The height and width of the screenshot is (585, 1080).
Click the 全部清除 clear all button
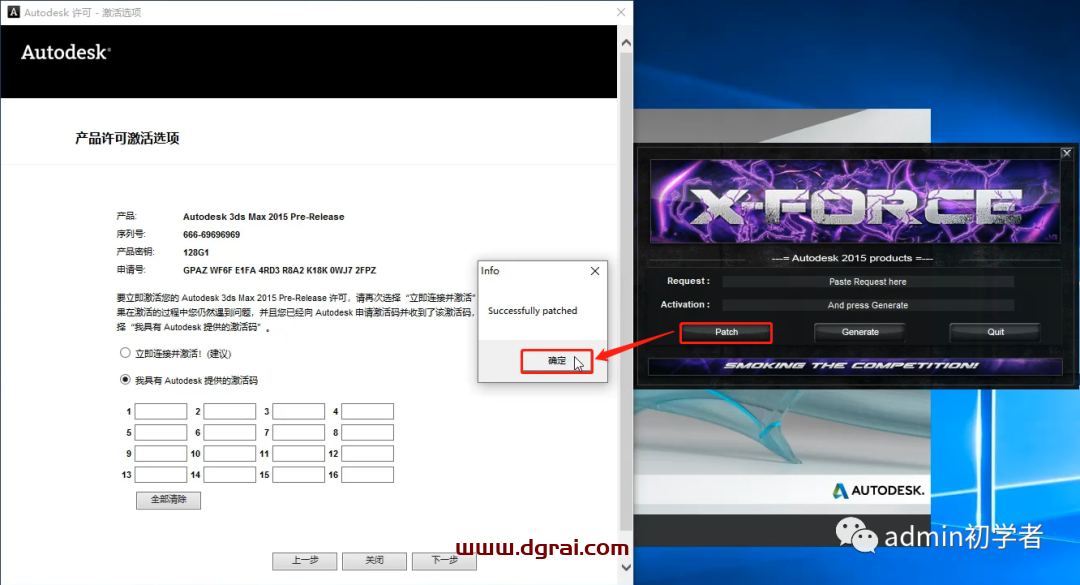pyautogui.click(x=168, y=500)
